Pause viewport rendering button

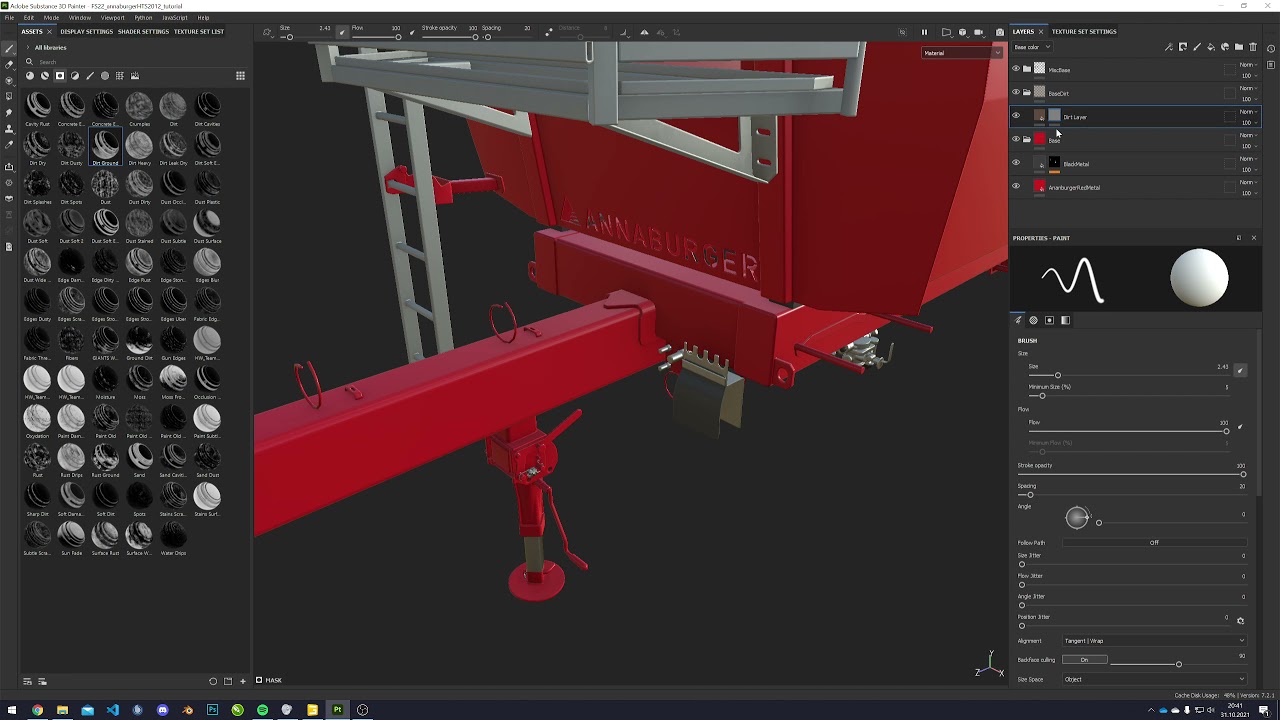tap(924, 32)
